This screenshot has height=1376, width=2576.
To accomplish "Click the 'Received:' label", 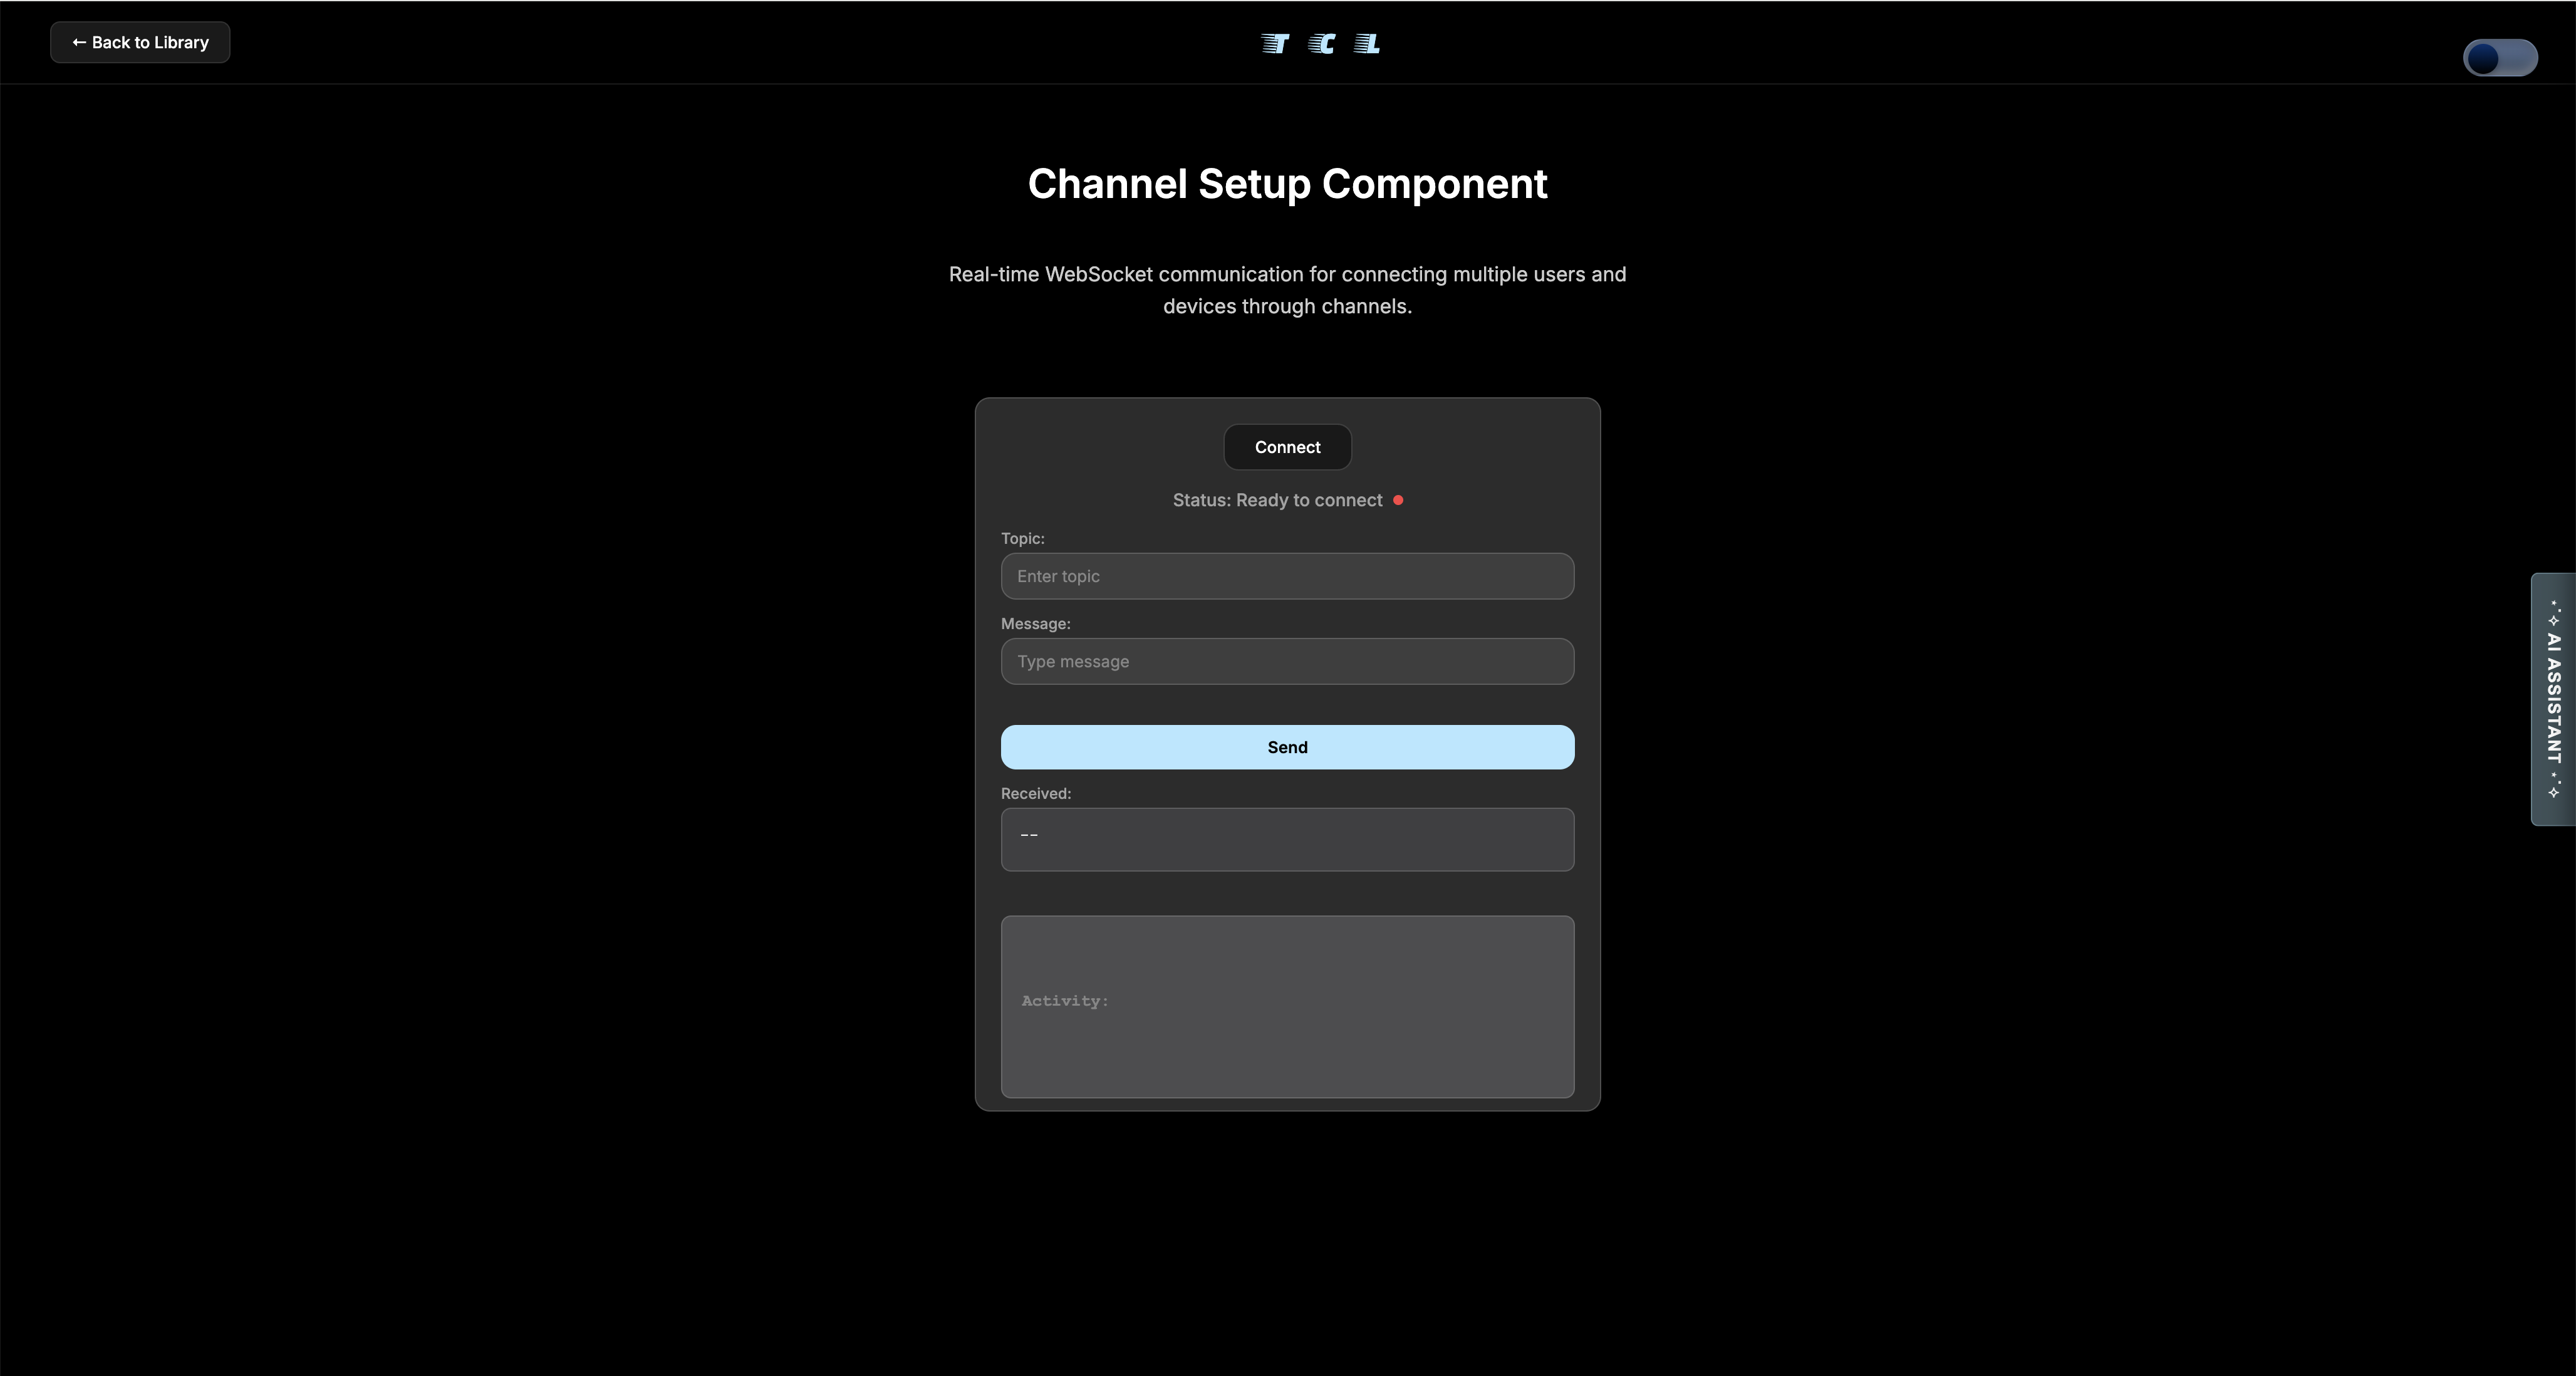I will click(1035, 793).
